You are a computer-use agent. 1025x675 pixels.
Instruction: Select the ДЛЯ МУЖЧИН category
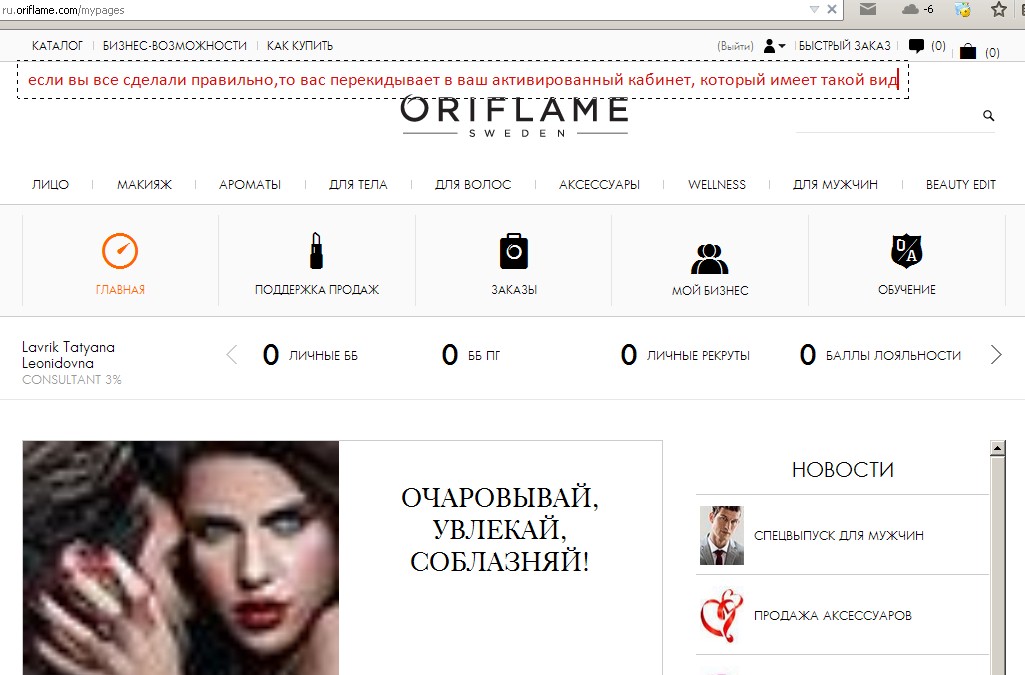[x=835, y=185]
